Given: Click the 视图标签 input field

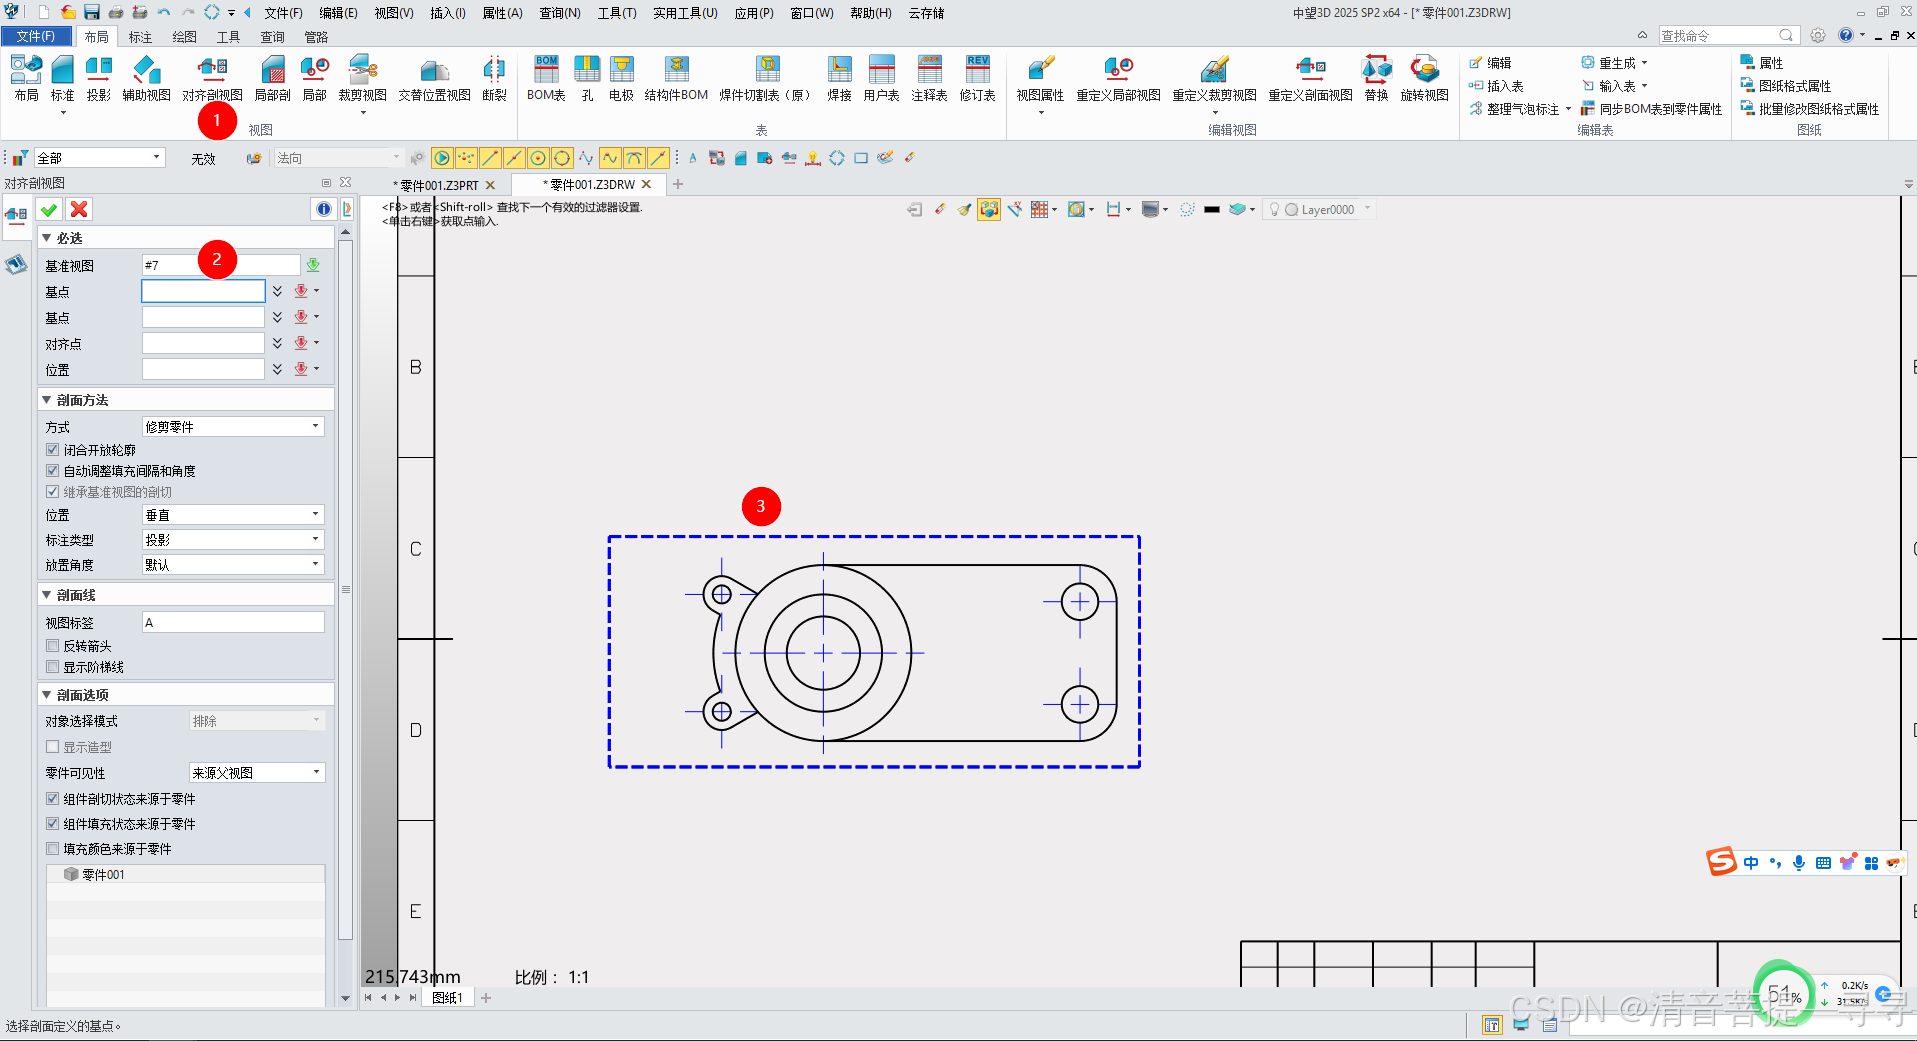Looking at the screenshot, I should click(233, 622).
